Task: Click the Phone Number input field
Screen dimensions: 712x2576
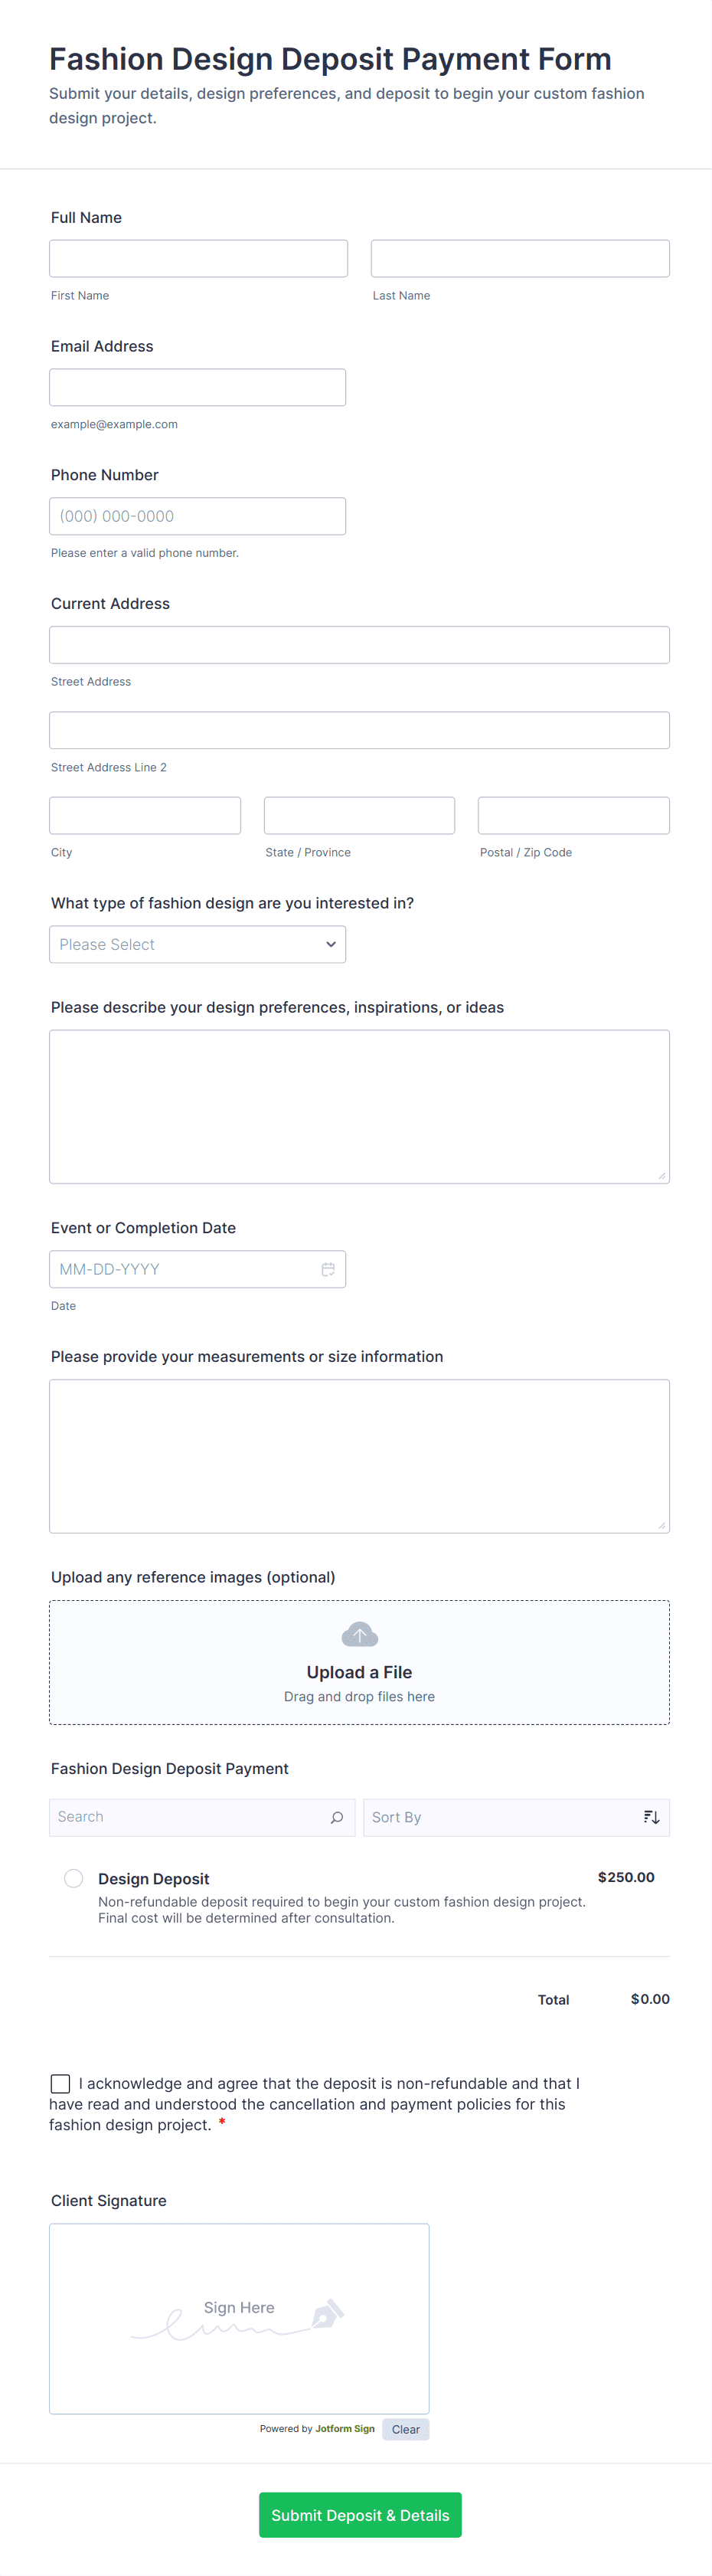Action: [x=197, y=516]
